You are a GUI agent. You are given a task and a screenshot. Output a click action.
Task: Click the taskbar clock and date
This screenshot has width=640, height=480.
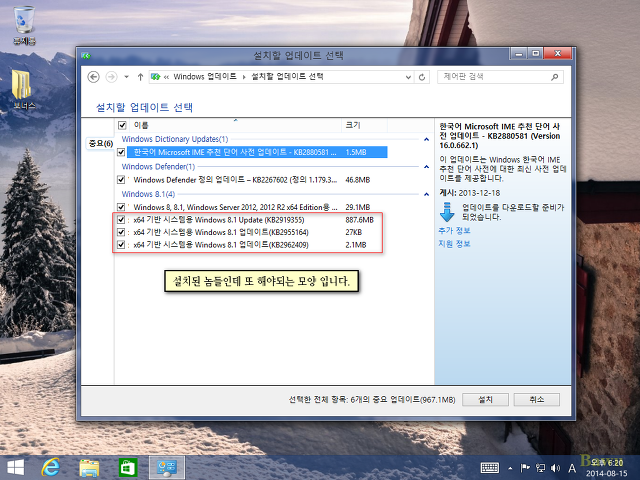pos(607,468)
